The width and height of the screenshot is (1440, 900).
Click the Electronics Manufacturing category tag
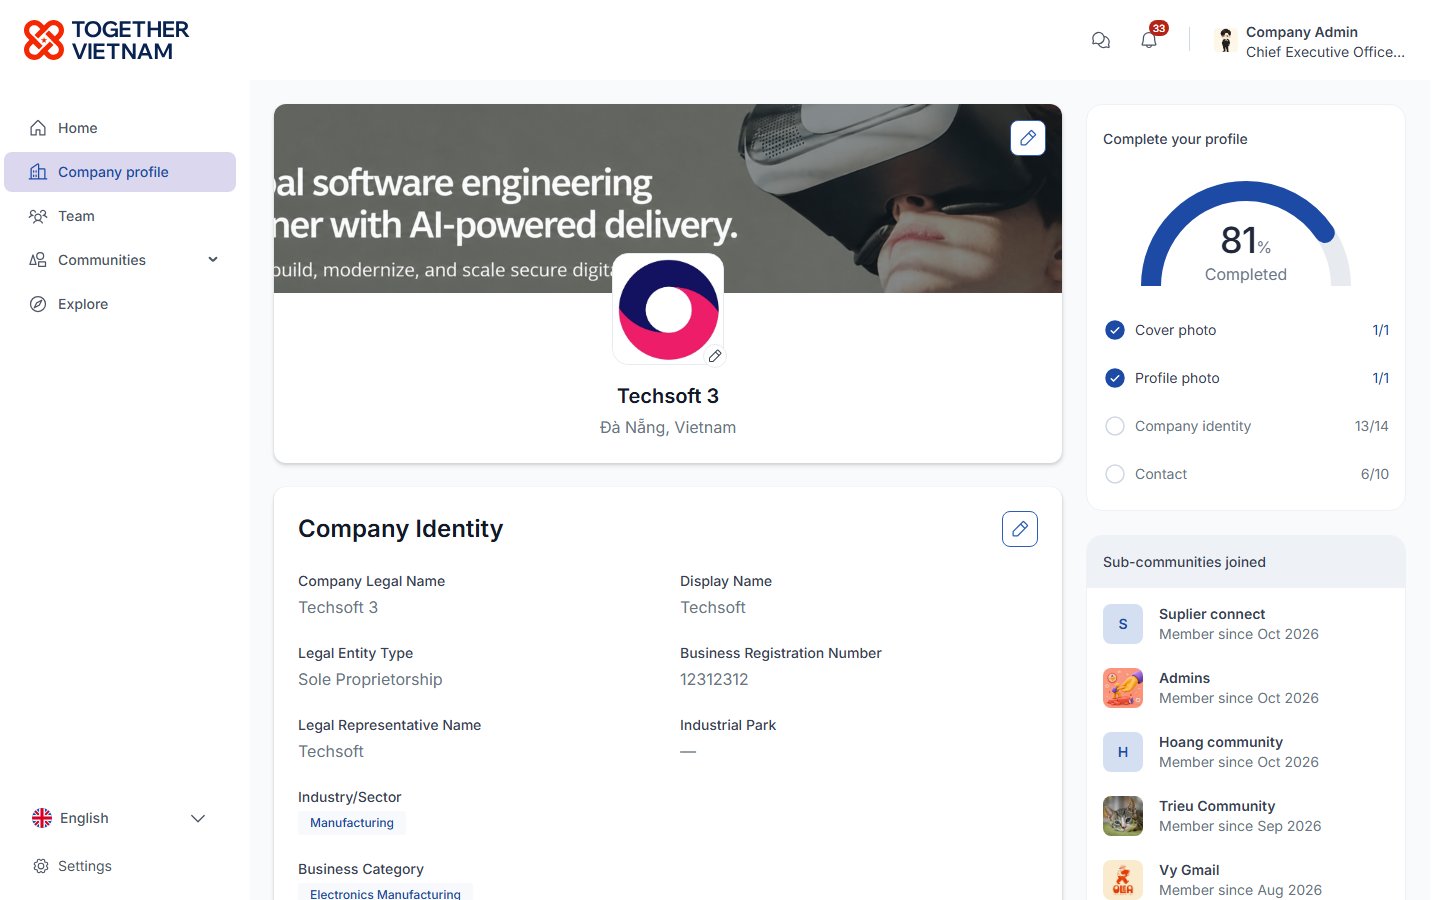click(385, 893)
